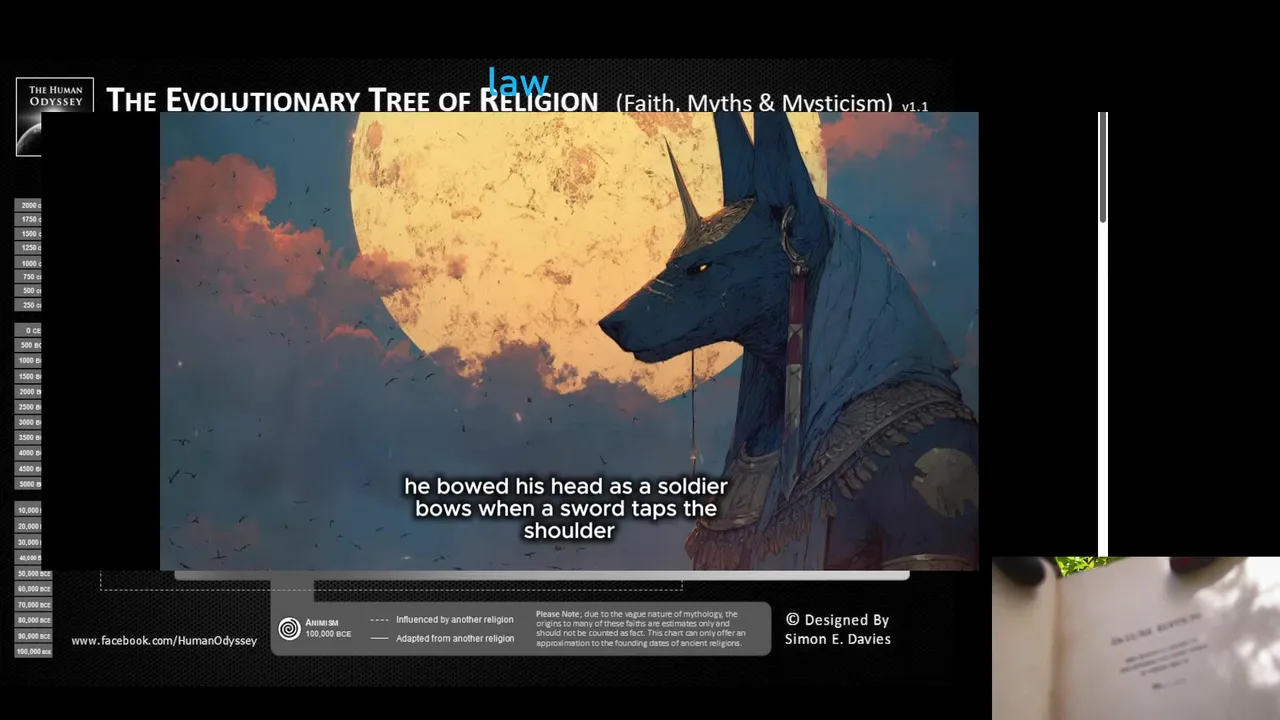This screenshot has height=720, width=1280.
Task: Select the webcam book thumbnail
Action: [1136, 638]
